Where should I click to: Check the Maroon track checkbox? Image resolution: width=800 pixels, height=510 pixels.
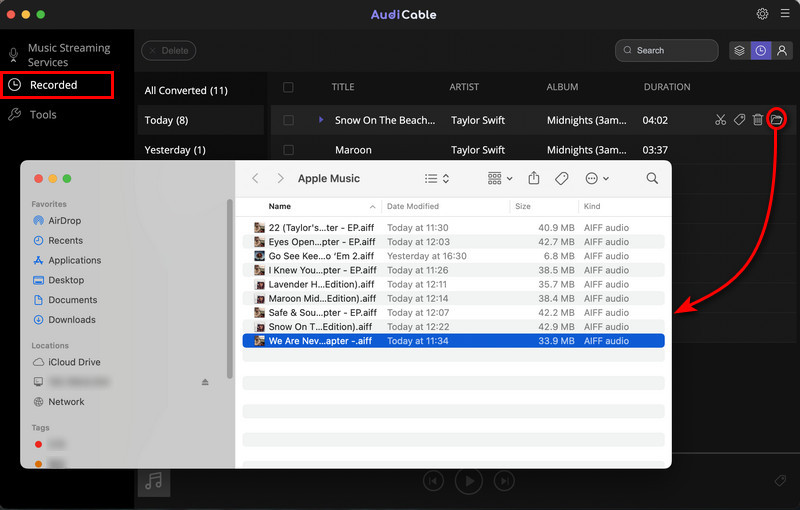click(288, 150)
